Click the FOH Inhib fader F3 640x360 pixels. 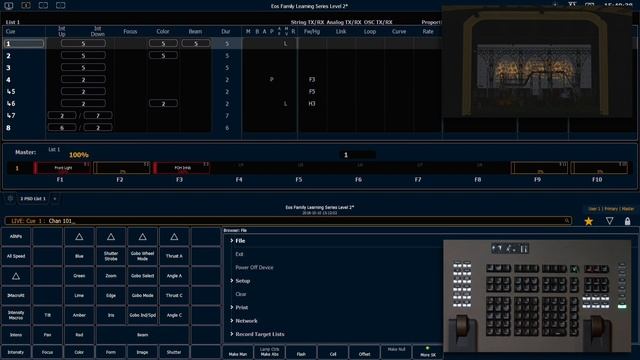click(x=182, y=168)
